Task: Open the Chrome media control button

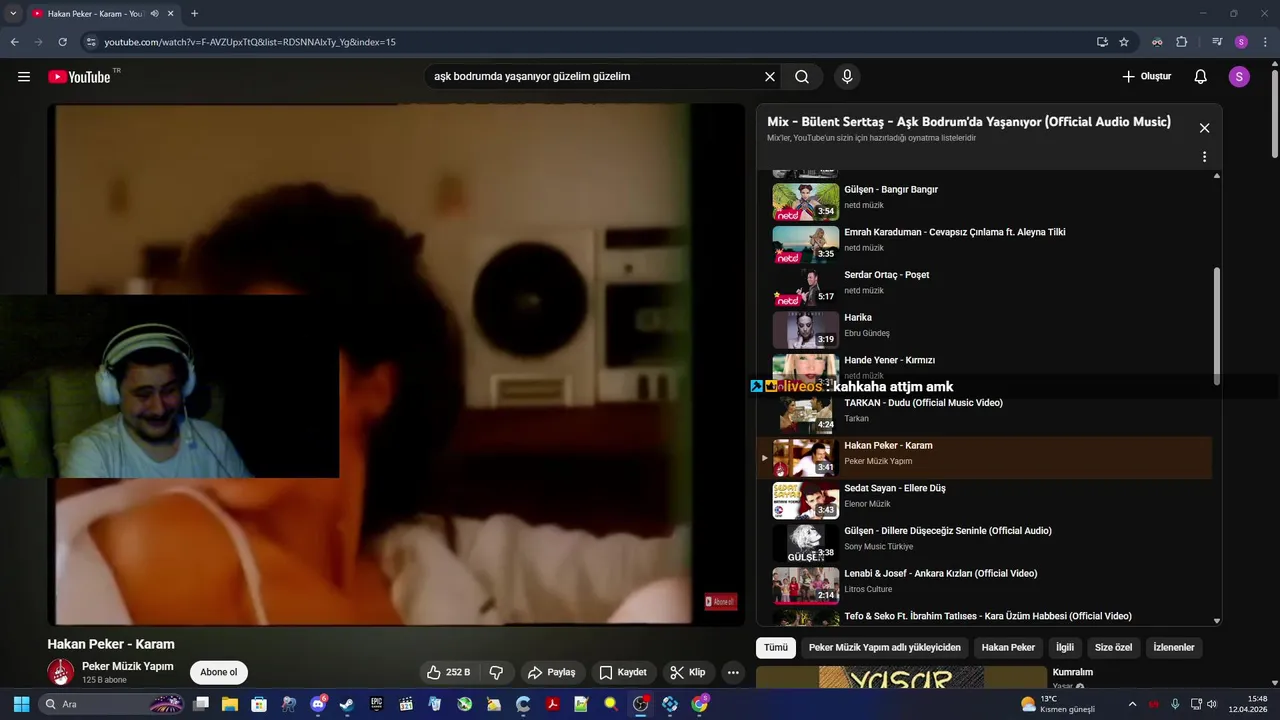Action: tap(1217, 42)
